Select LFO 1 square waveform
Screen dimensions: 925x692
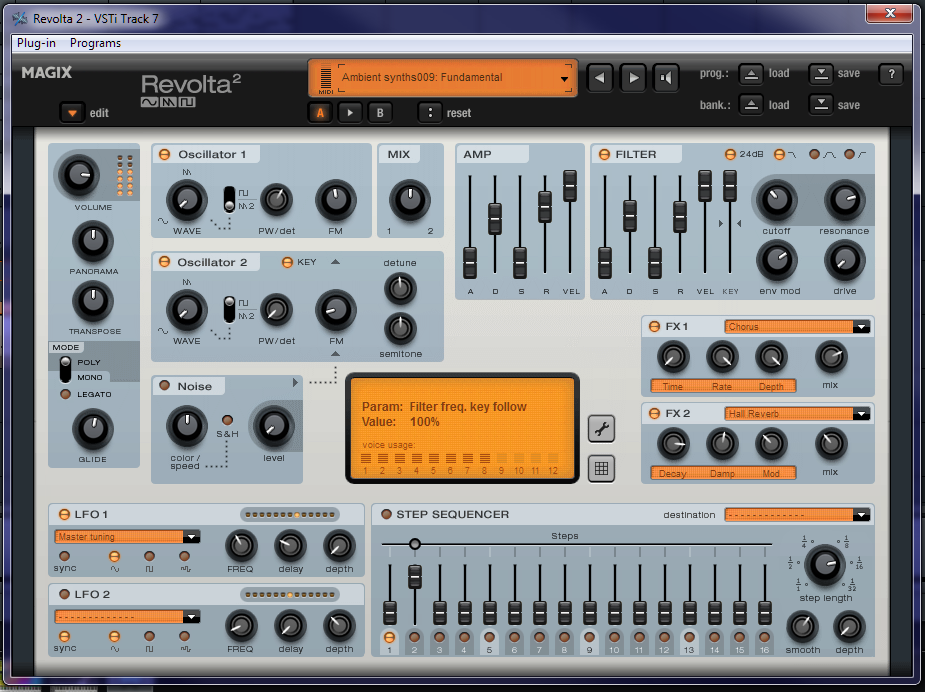[x=149, y=556]
